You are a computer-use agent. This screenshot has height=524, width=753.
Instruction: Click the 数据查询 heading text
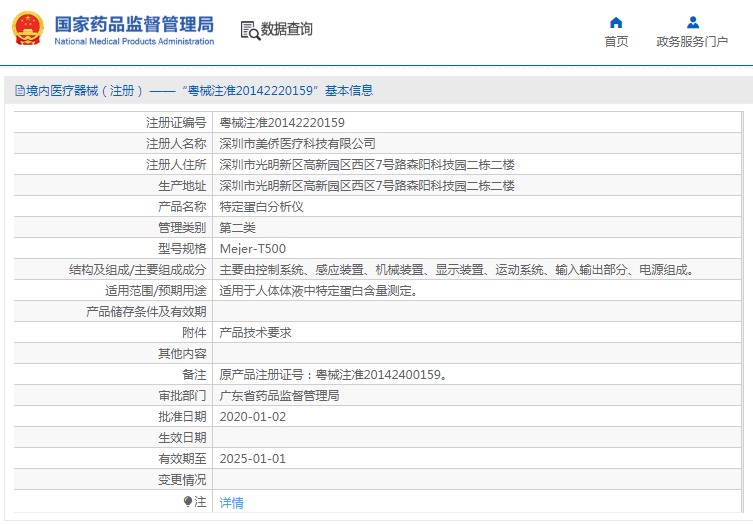click(286, 30)
